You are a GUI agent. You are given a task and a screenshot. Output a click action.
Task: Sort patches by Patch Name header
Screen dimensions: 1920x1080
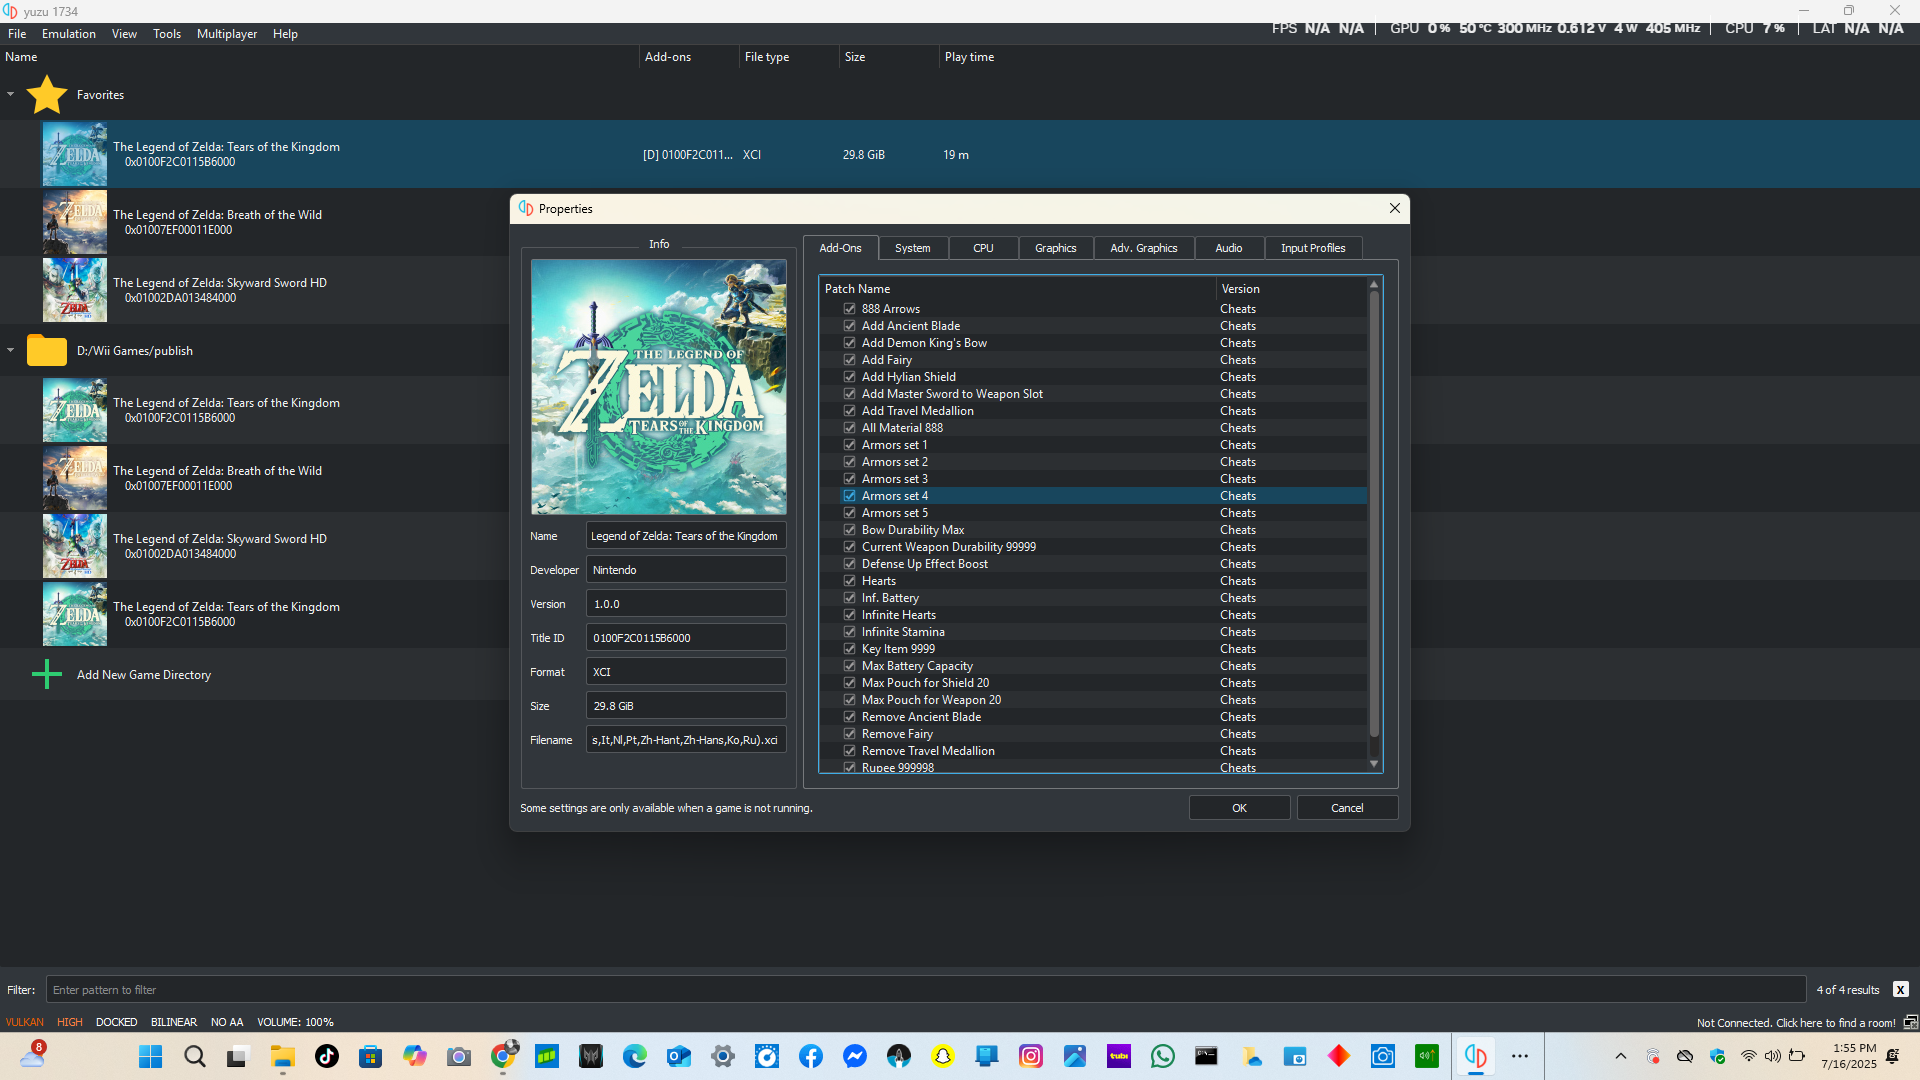(x=1017, y=289)
